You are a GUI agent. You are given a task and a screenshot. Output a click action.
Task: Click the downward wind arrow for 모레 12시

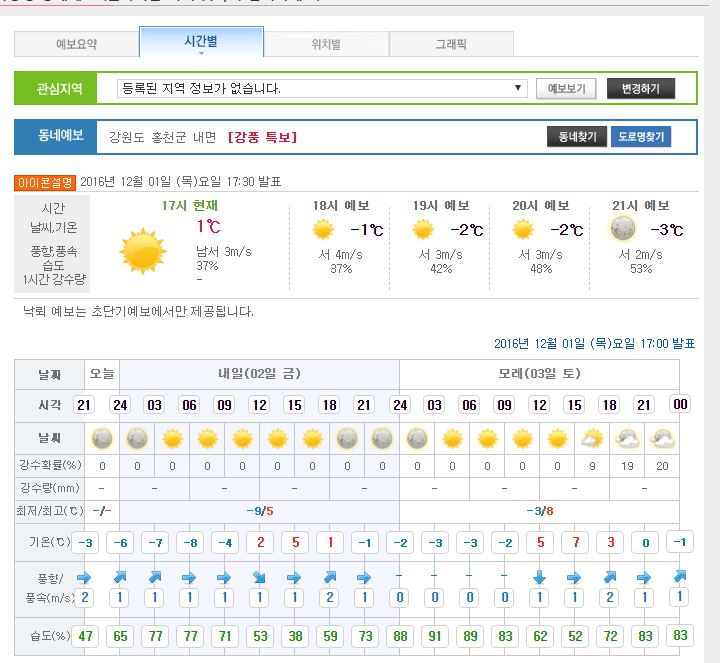click(539, 577)
